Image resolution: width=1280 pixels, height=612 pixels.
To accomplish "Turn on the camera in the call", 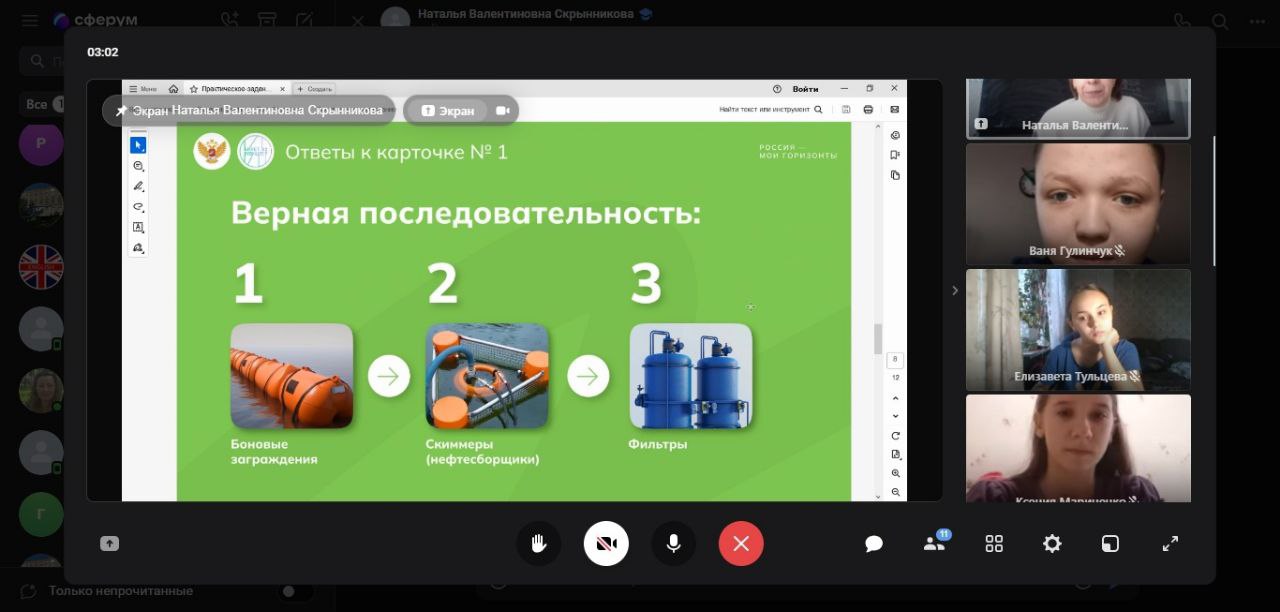I will point(606,544).
